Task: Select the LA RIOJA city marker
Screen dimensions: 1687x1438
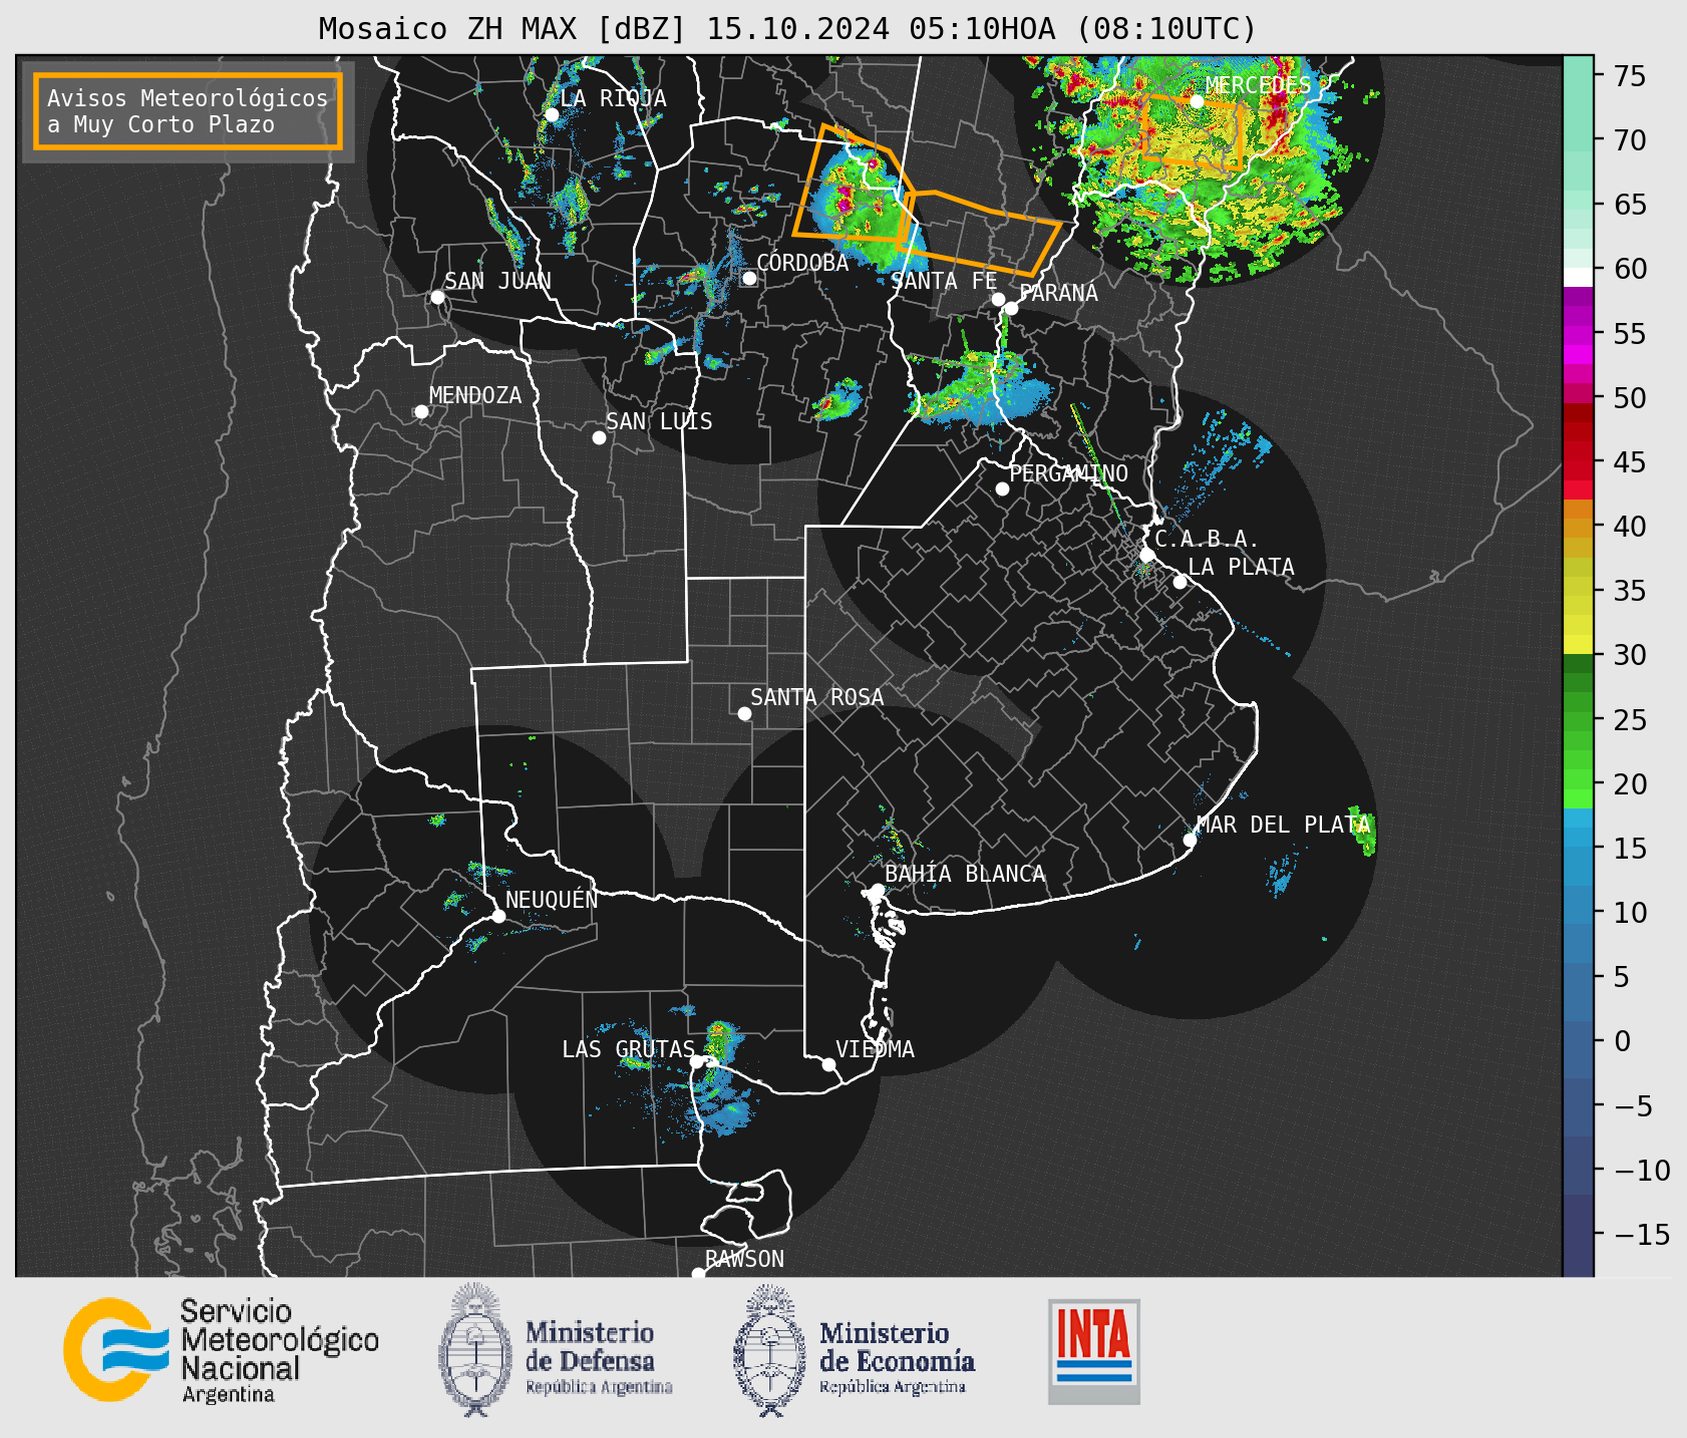Action: point(551,115)
